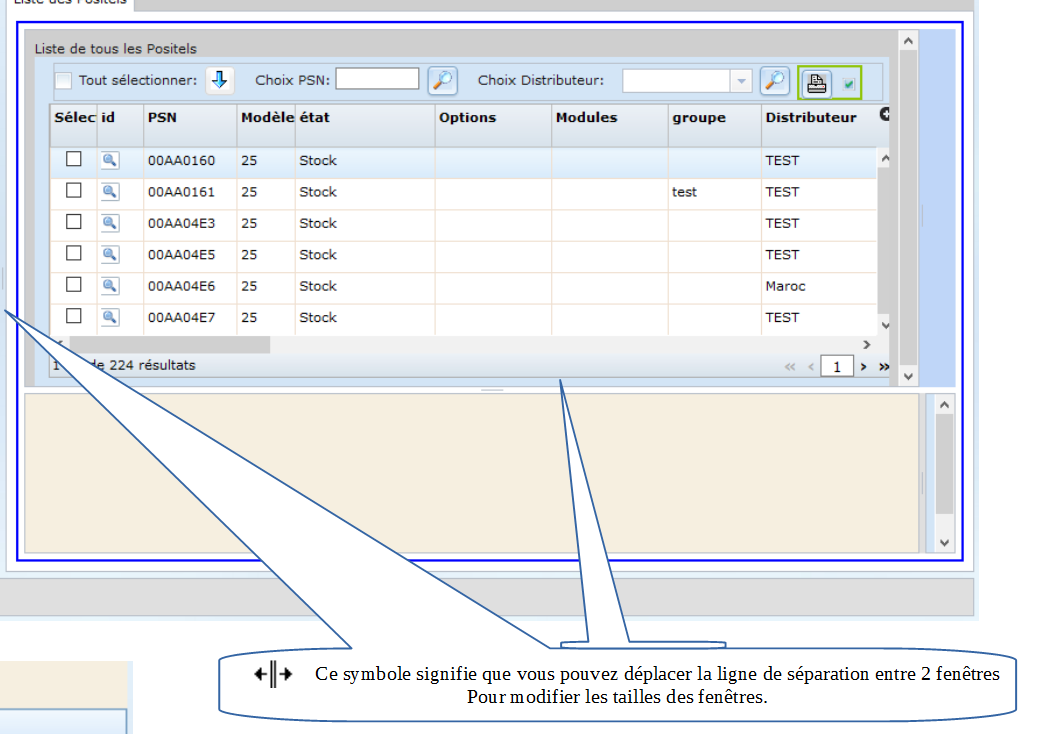Click the page number input box

(x=837, y=367)
